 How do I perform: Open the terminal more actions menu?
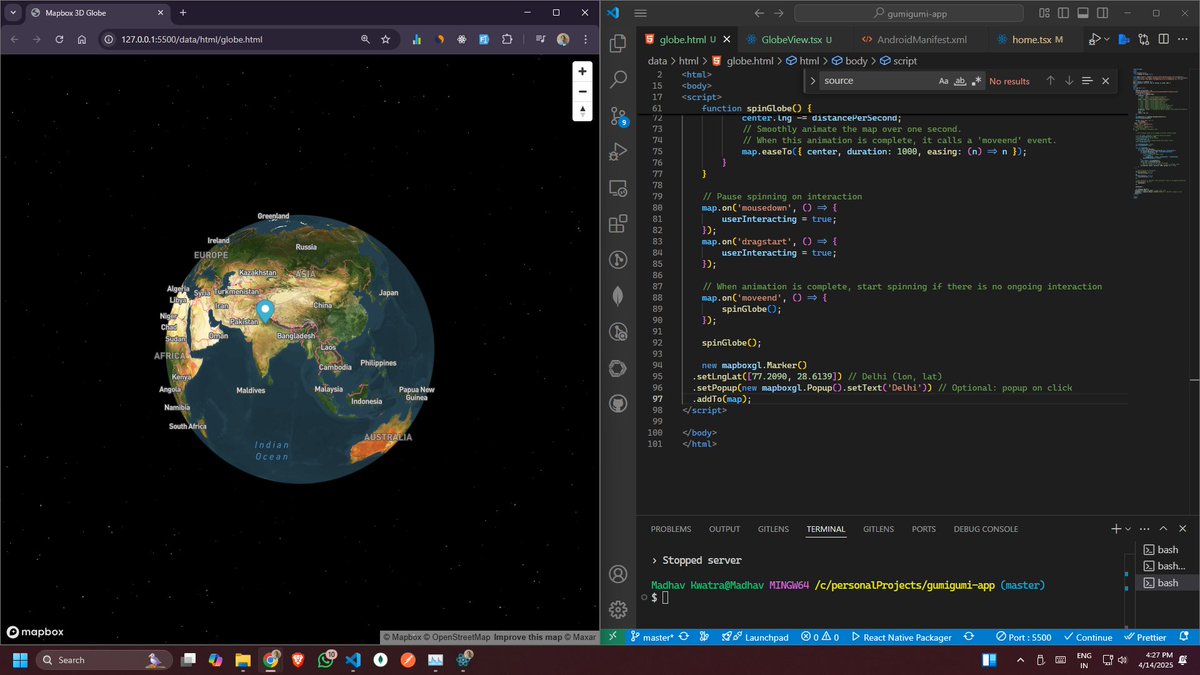pos(1144,528)
